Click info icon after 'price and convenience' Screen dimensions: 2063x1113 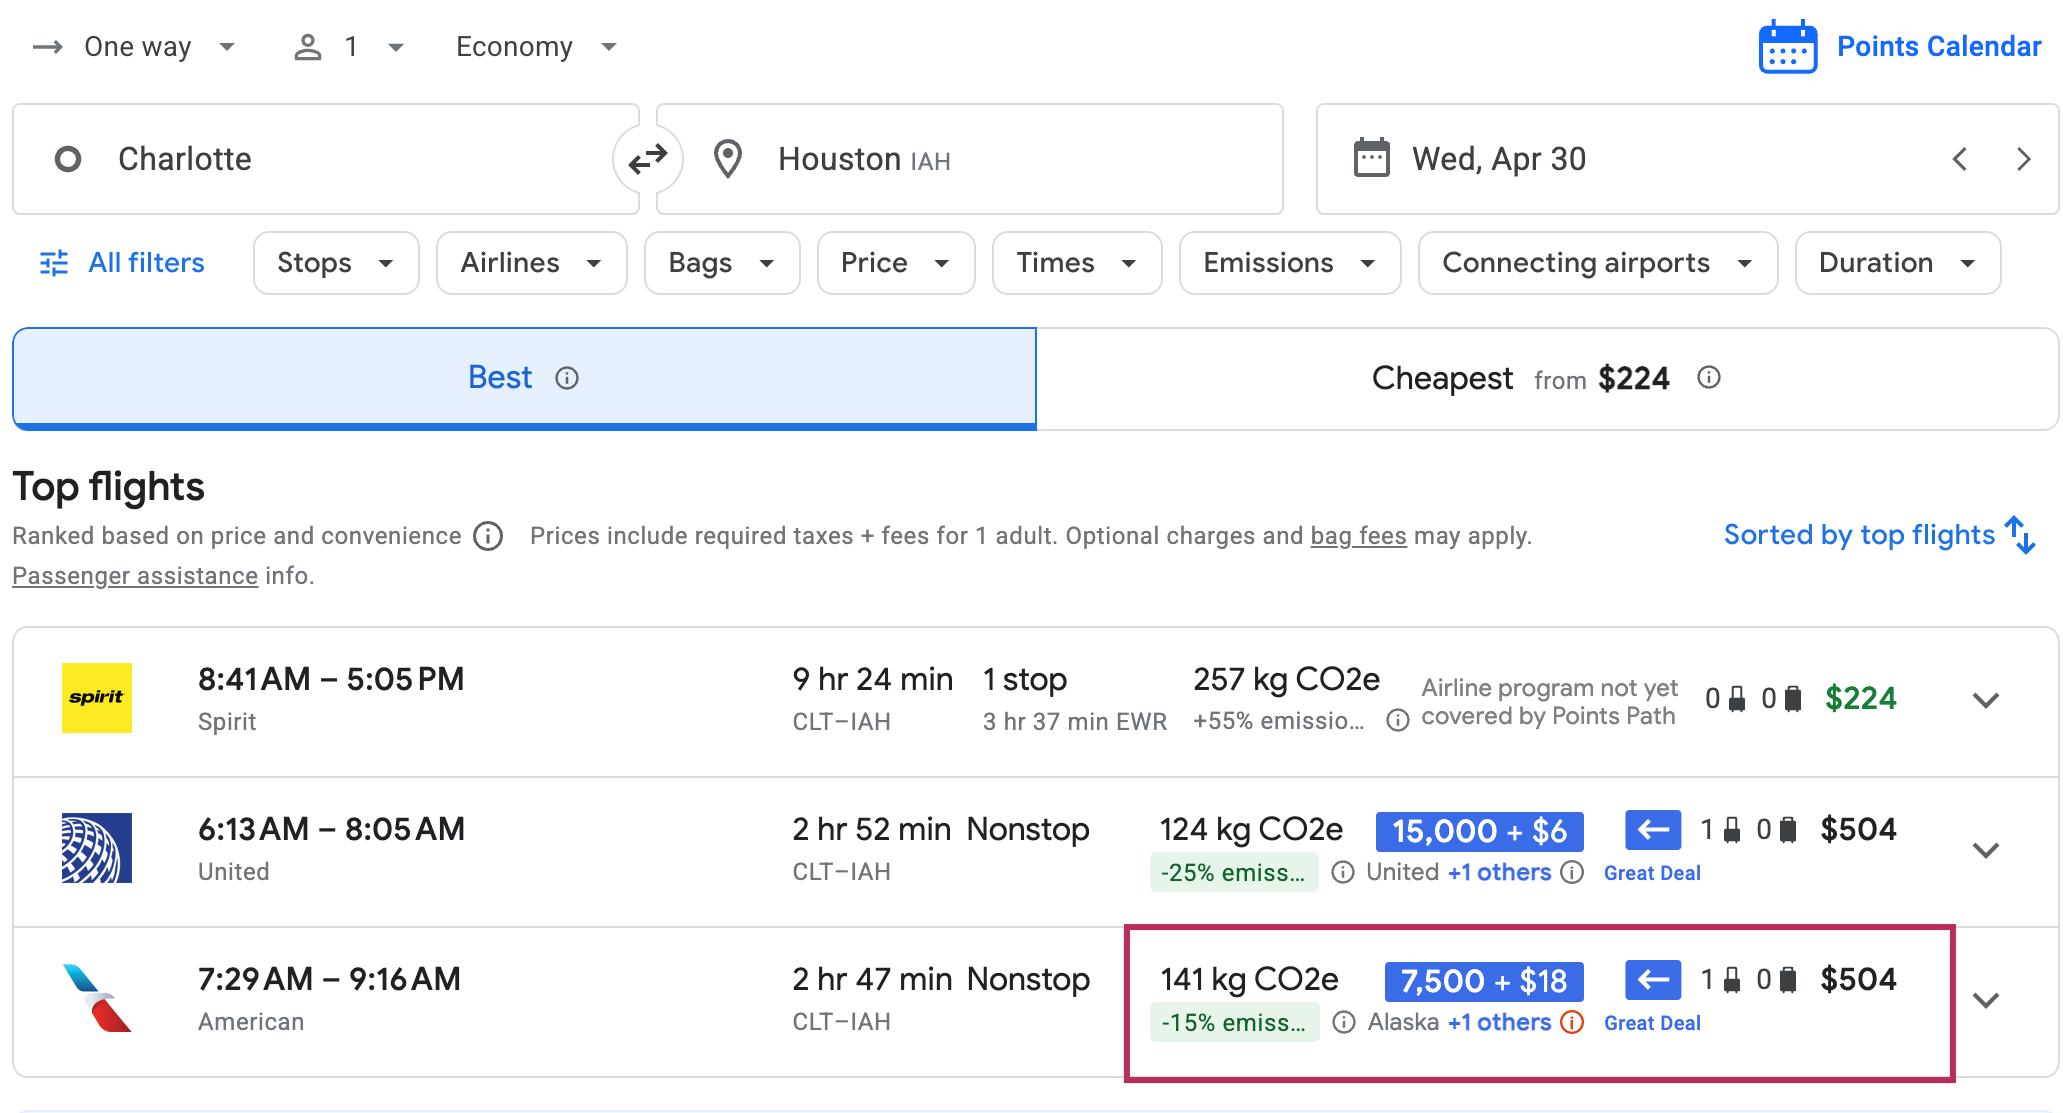tap(488, 536)
